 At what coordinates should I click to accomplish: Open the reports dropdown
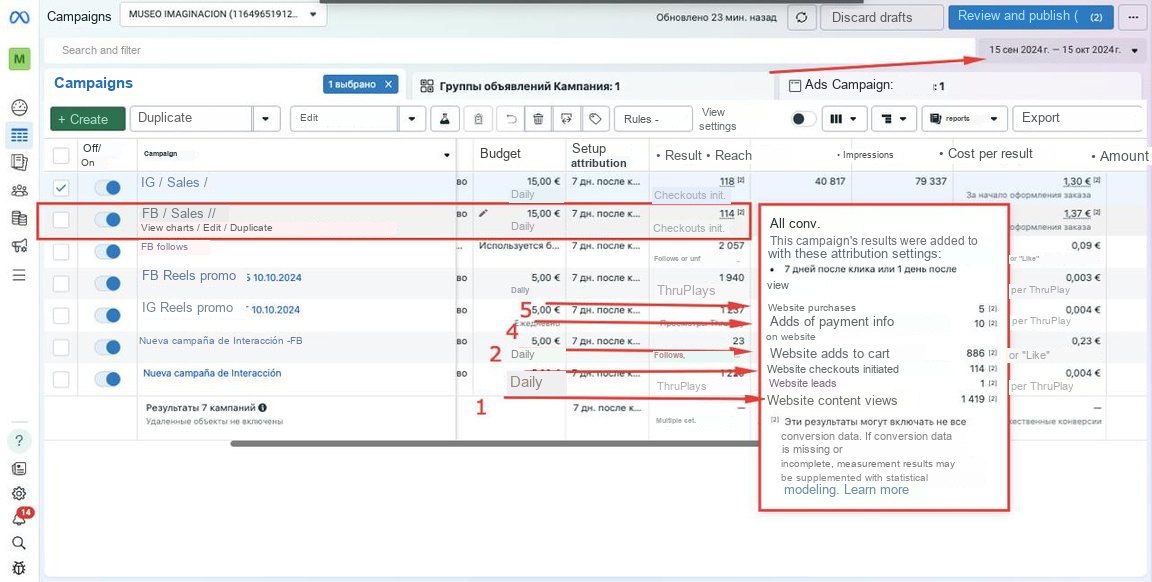click(963, 118)
